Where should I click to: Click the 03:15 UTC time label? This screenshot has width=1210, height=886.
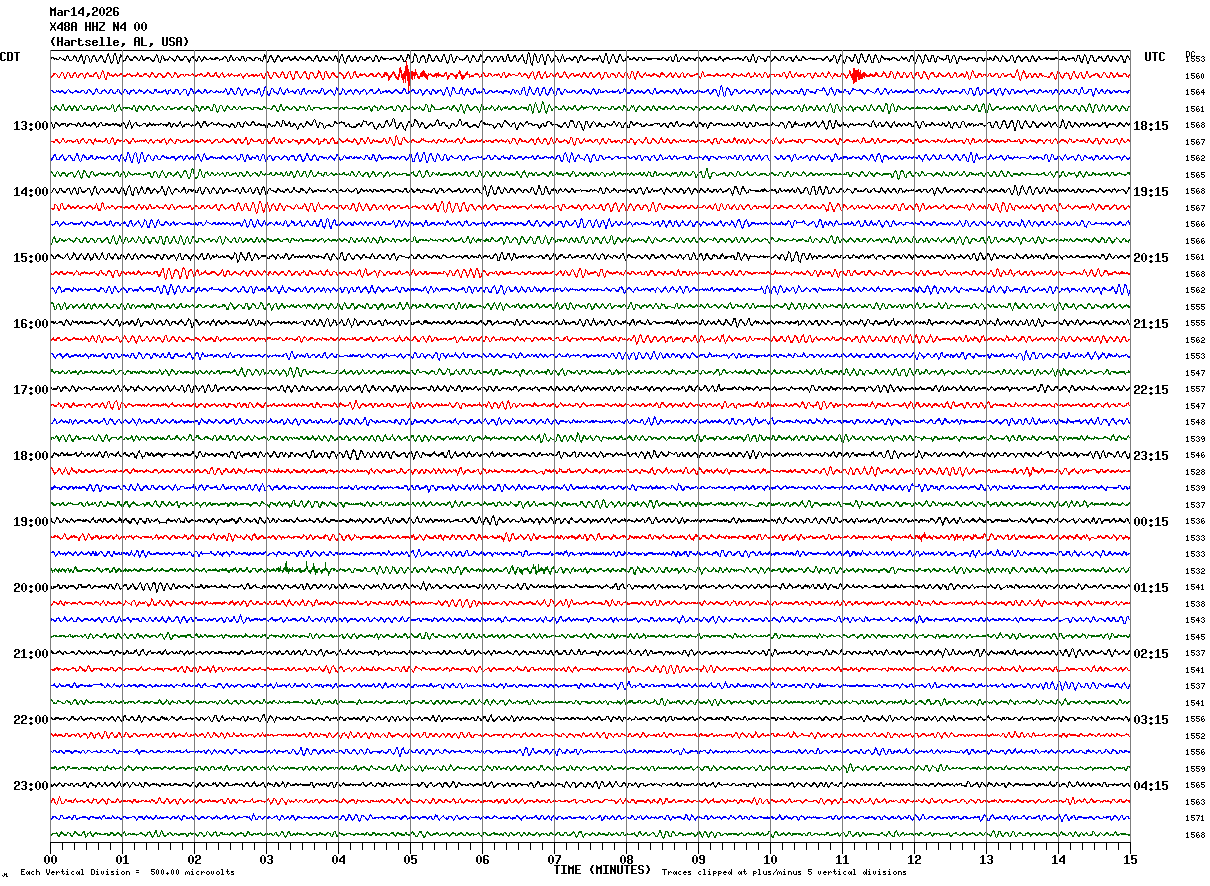click(1151, 720)
